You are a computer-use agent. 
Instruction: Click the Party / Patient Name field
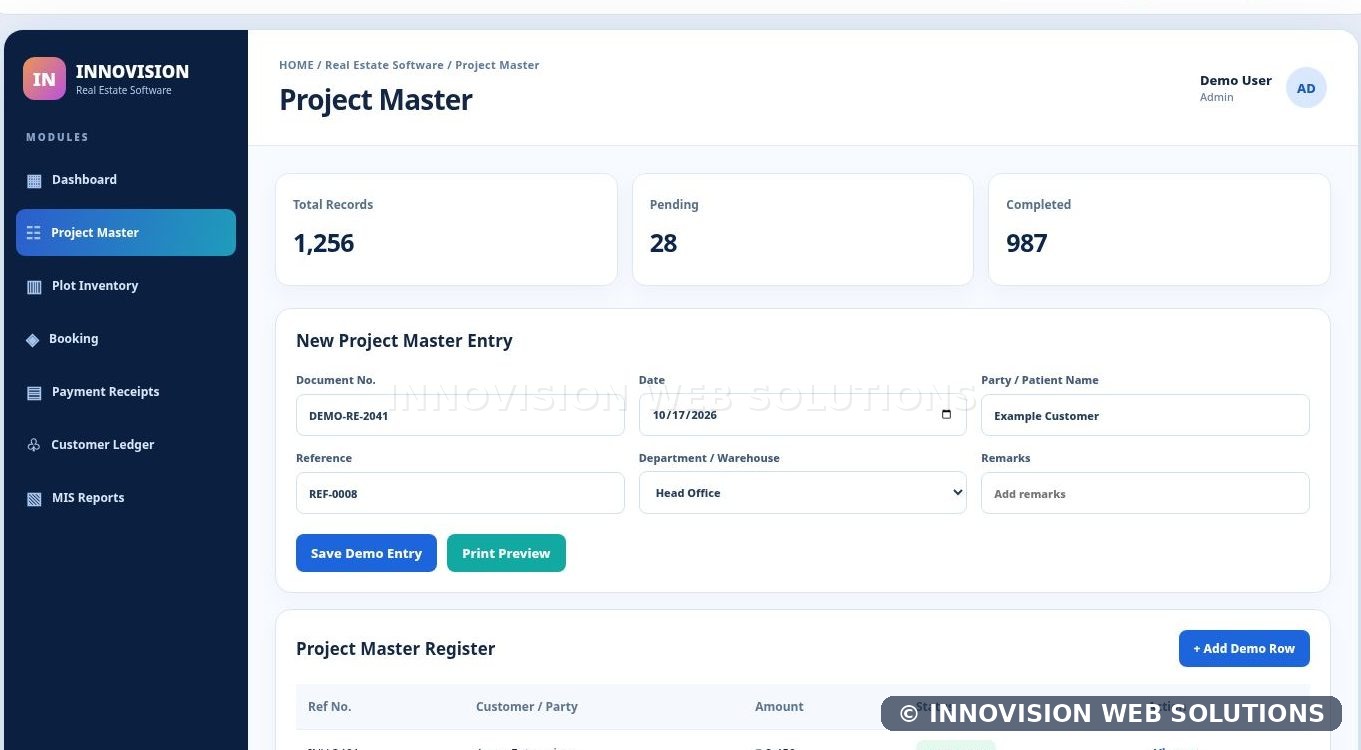click(x=1145, y=415)
